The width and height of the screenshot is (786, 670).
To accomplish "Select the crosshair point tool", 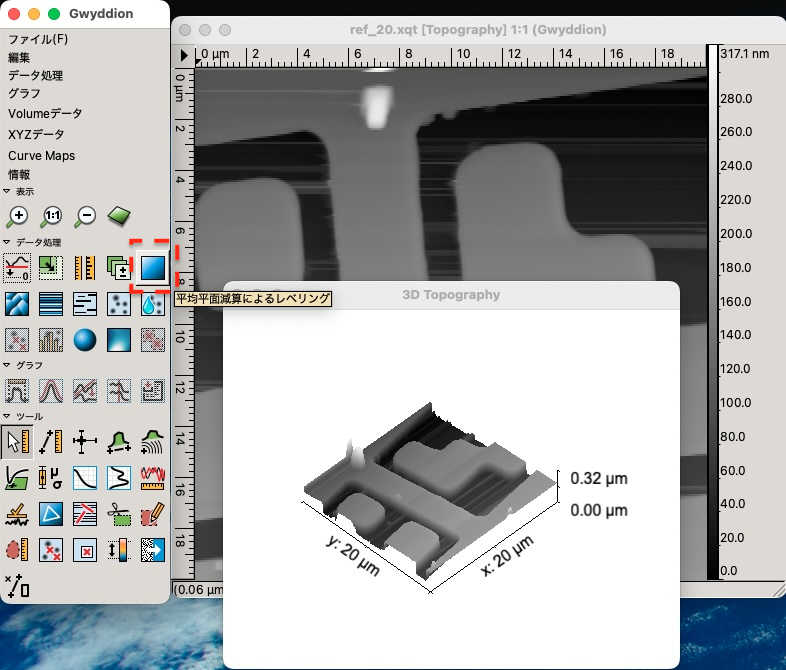I will click(x=85, y=442).
